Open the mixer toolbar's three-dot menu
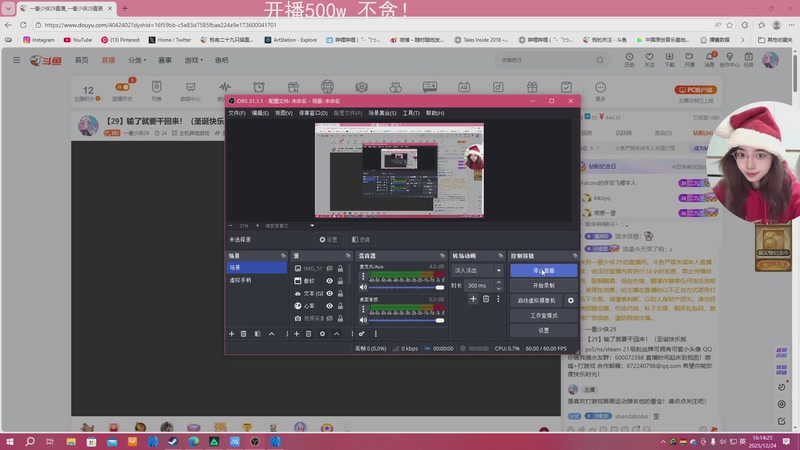Viewport: 800px width, 450px height. click(x=376, y=334)
